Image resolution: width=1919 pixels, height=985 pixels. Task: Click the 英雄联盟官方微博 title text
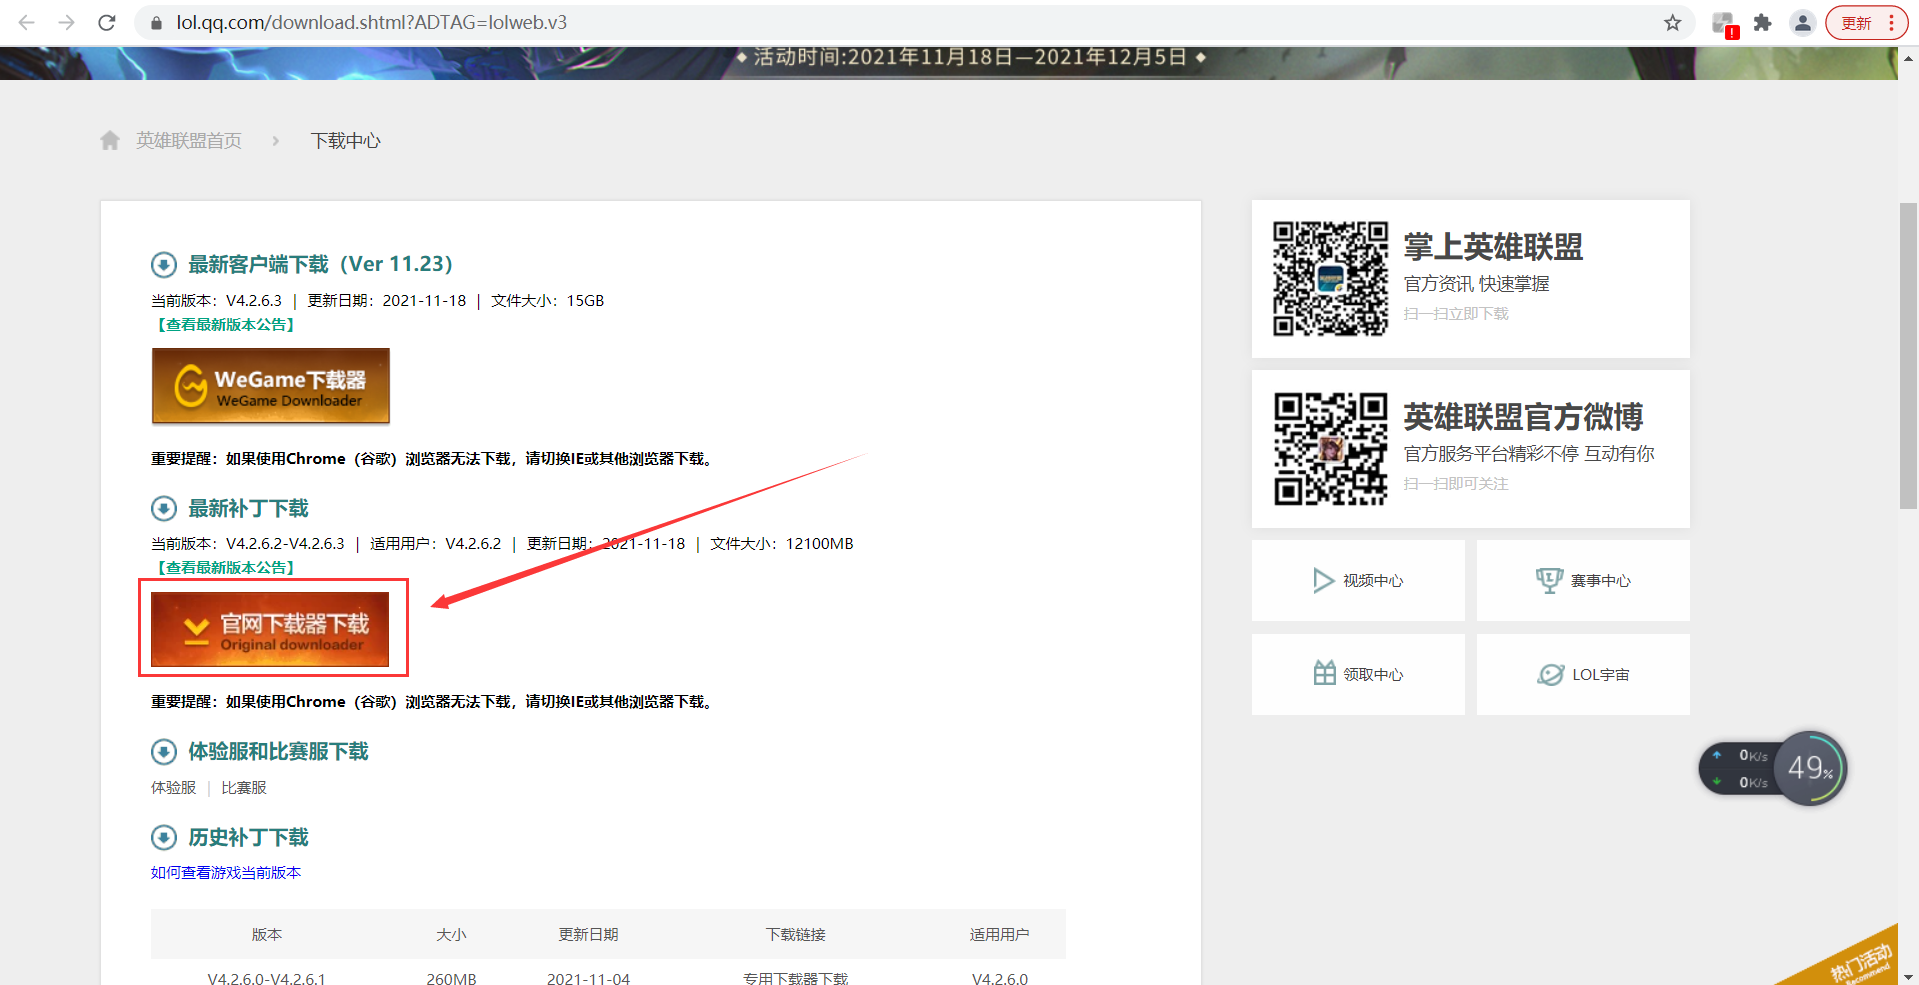pos(1523,417)
